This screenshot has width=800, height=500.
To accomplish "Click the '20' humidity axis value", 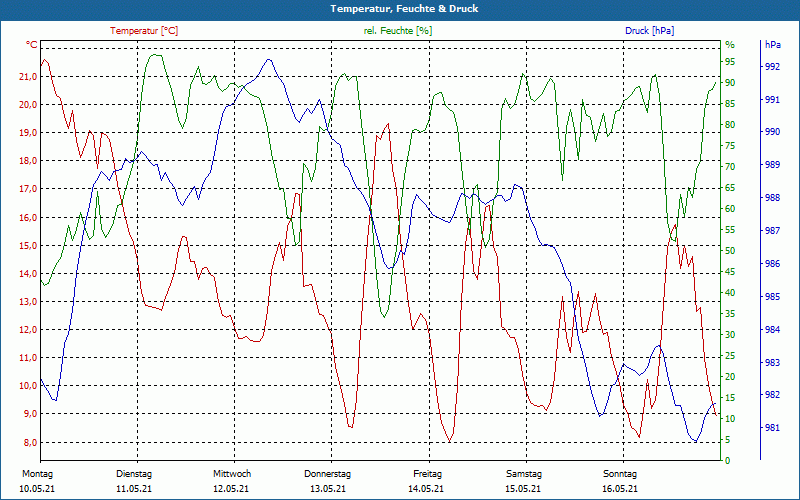I will click(x=730, y=377).
